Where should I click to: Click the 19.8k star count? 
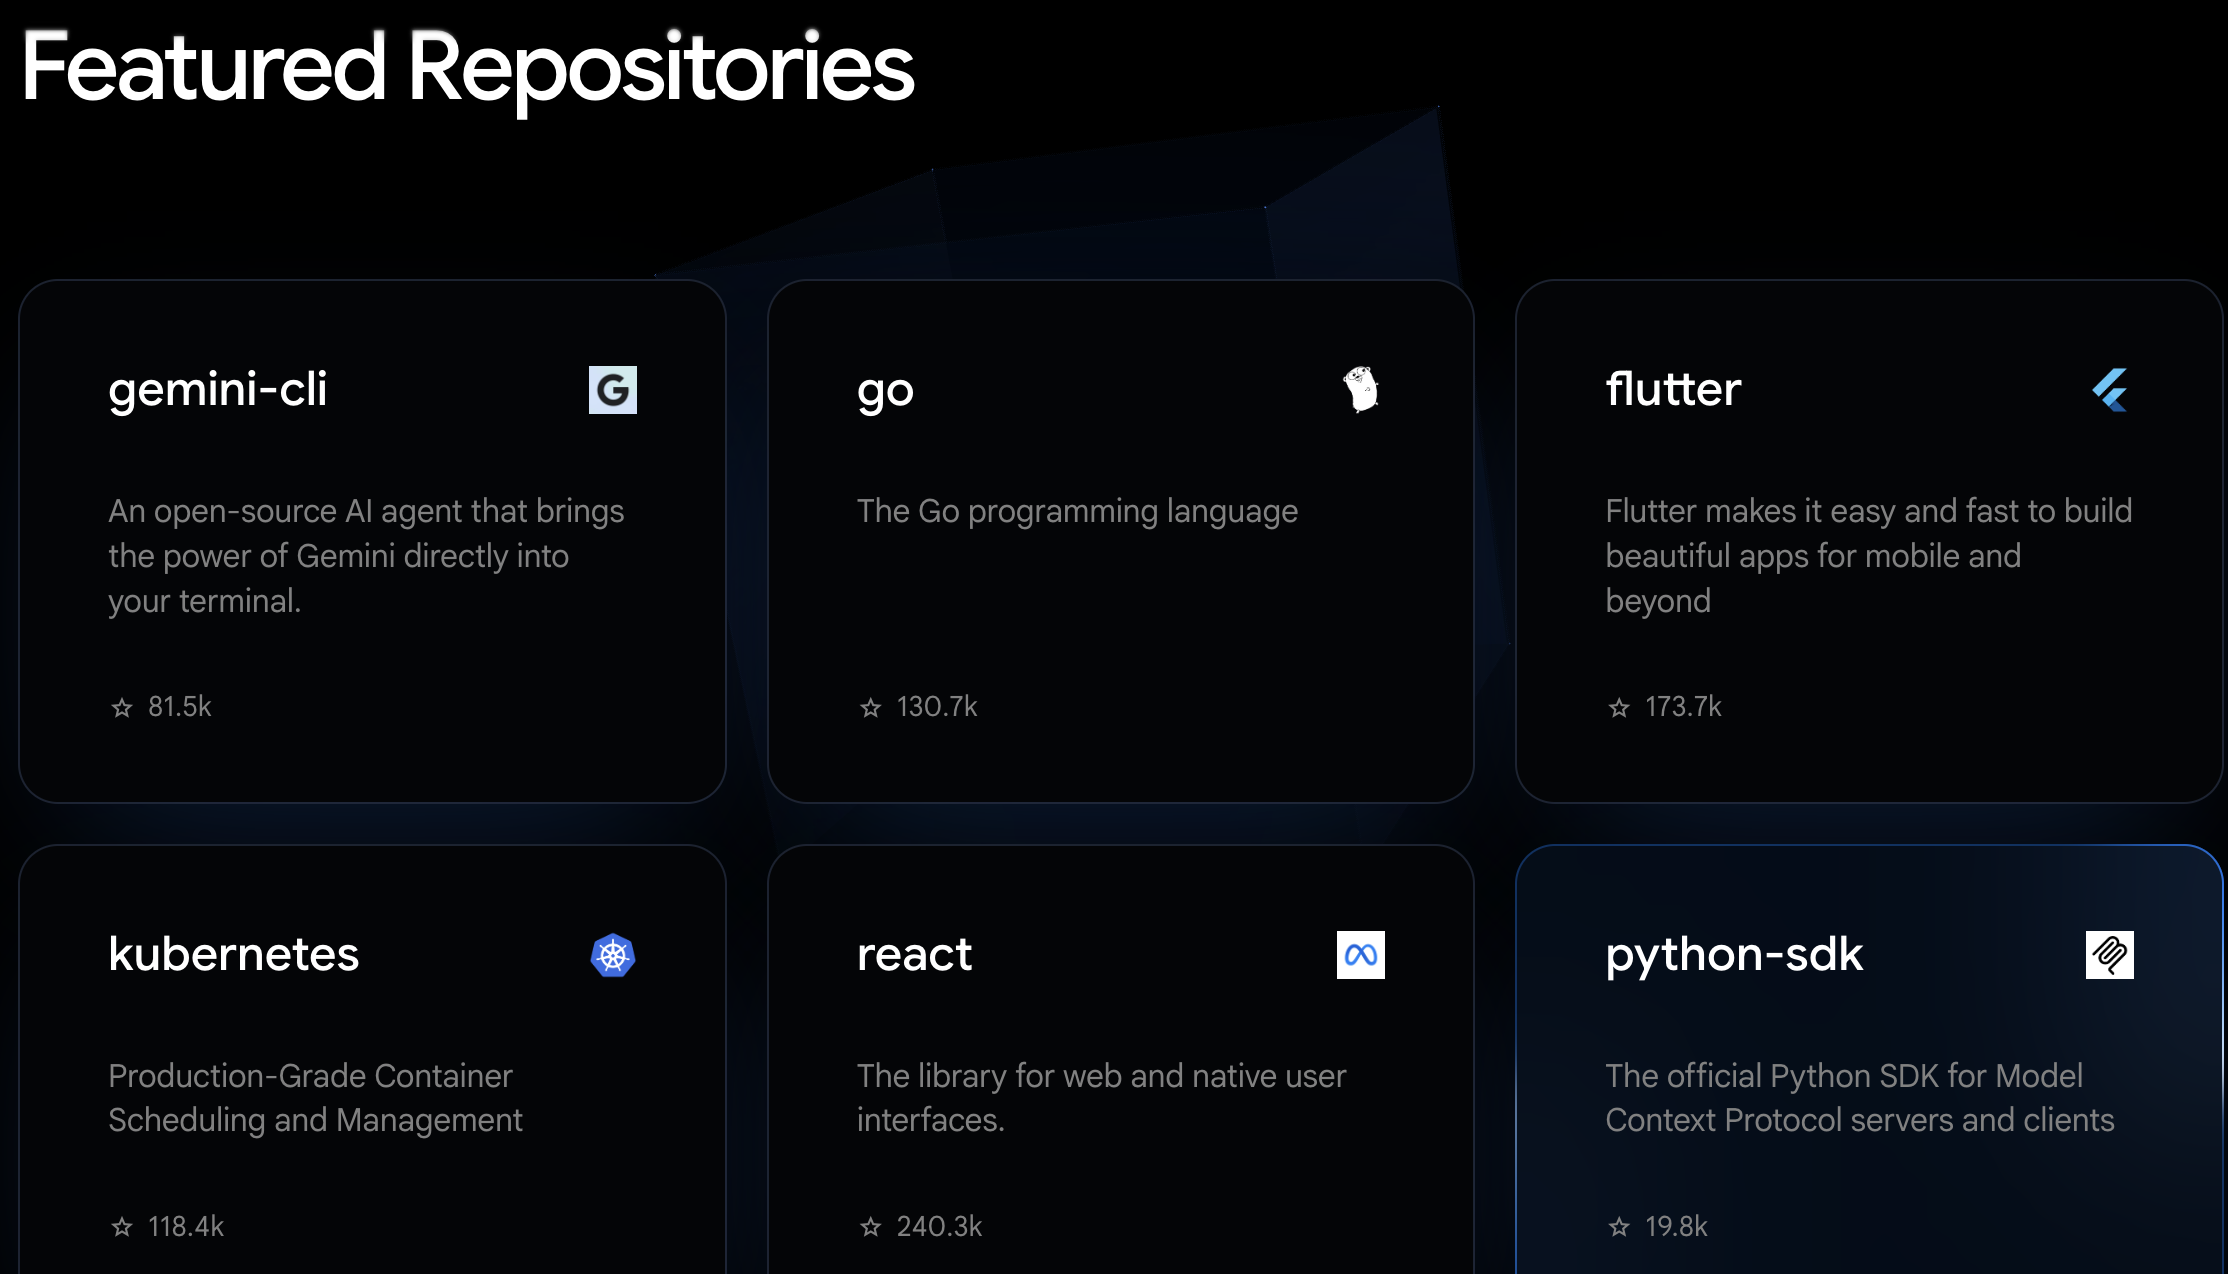click(1676, 1226)
